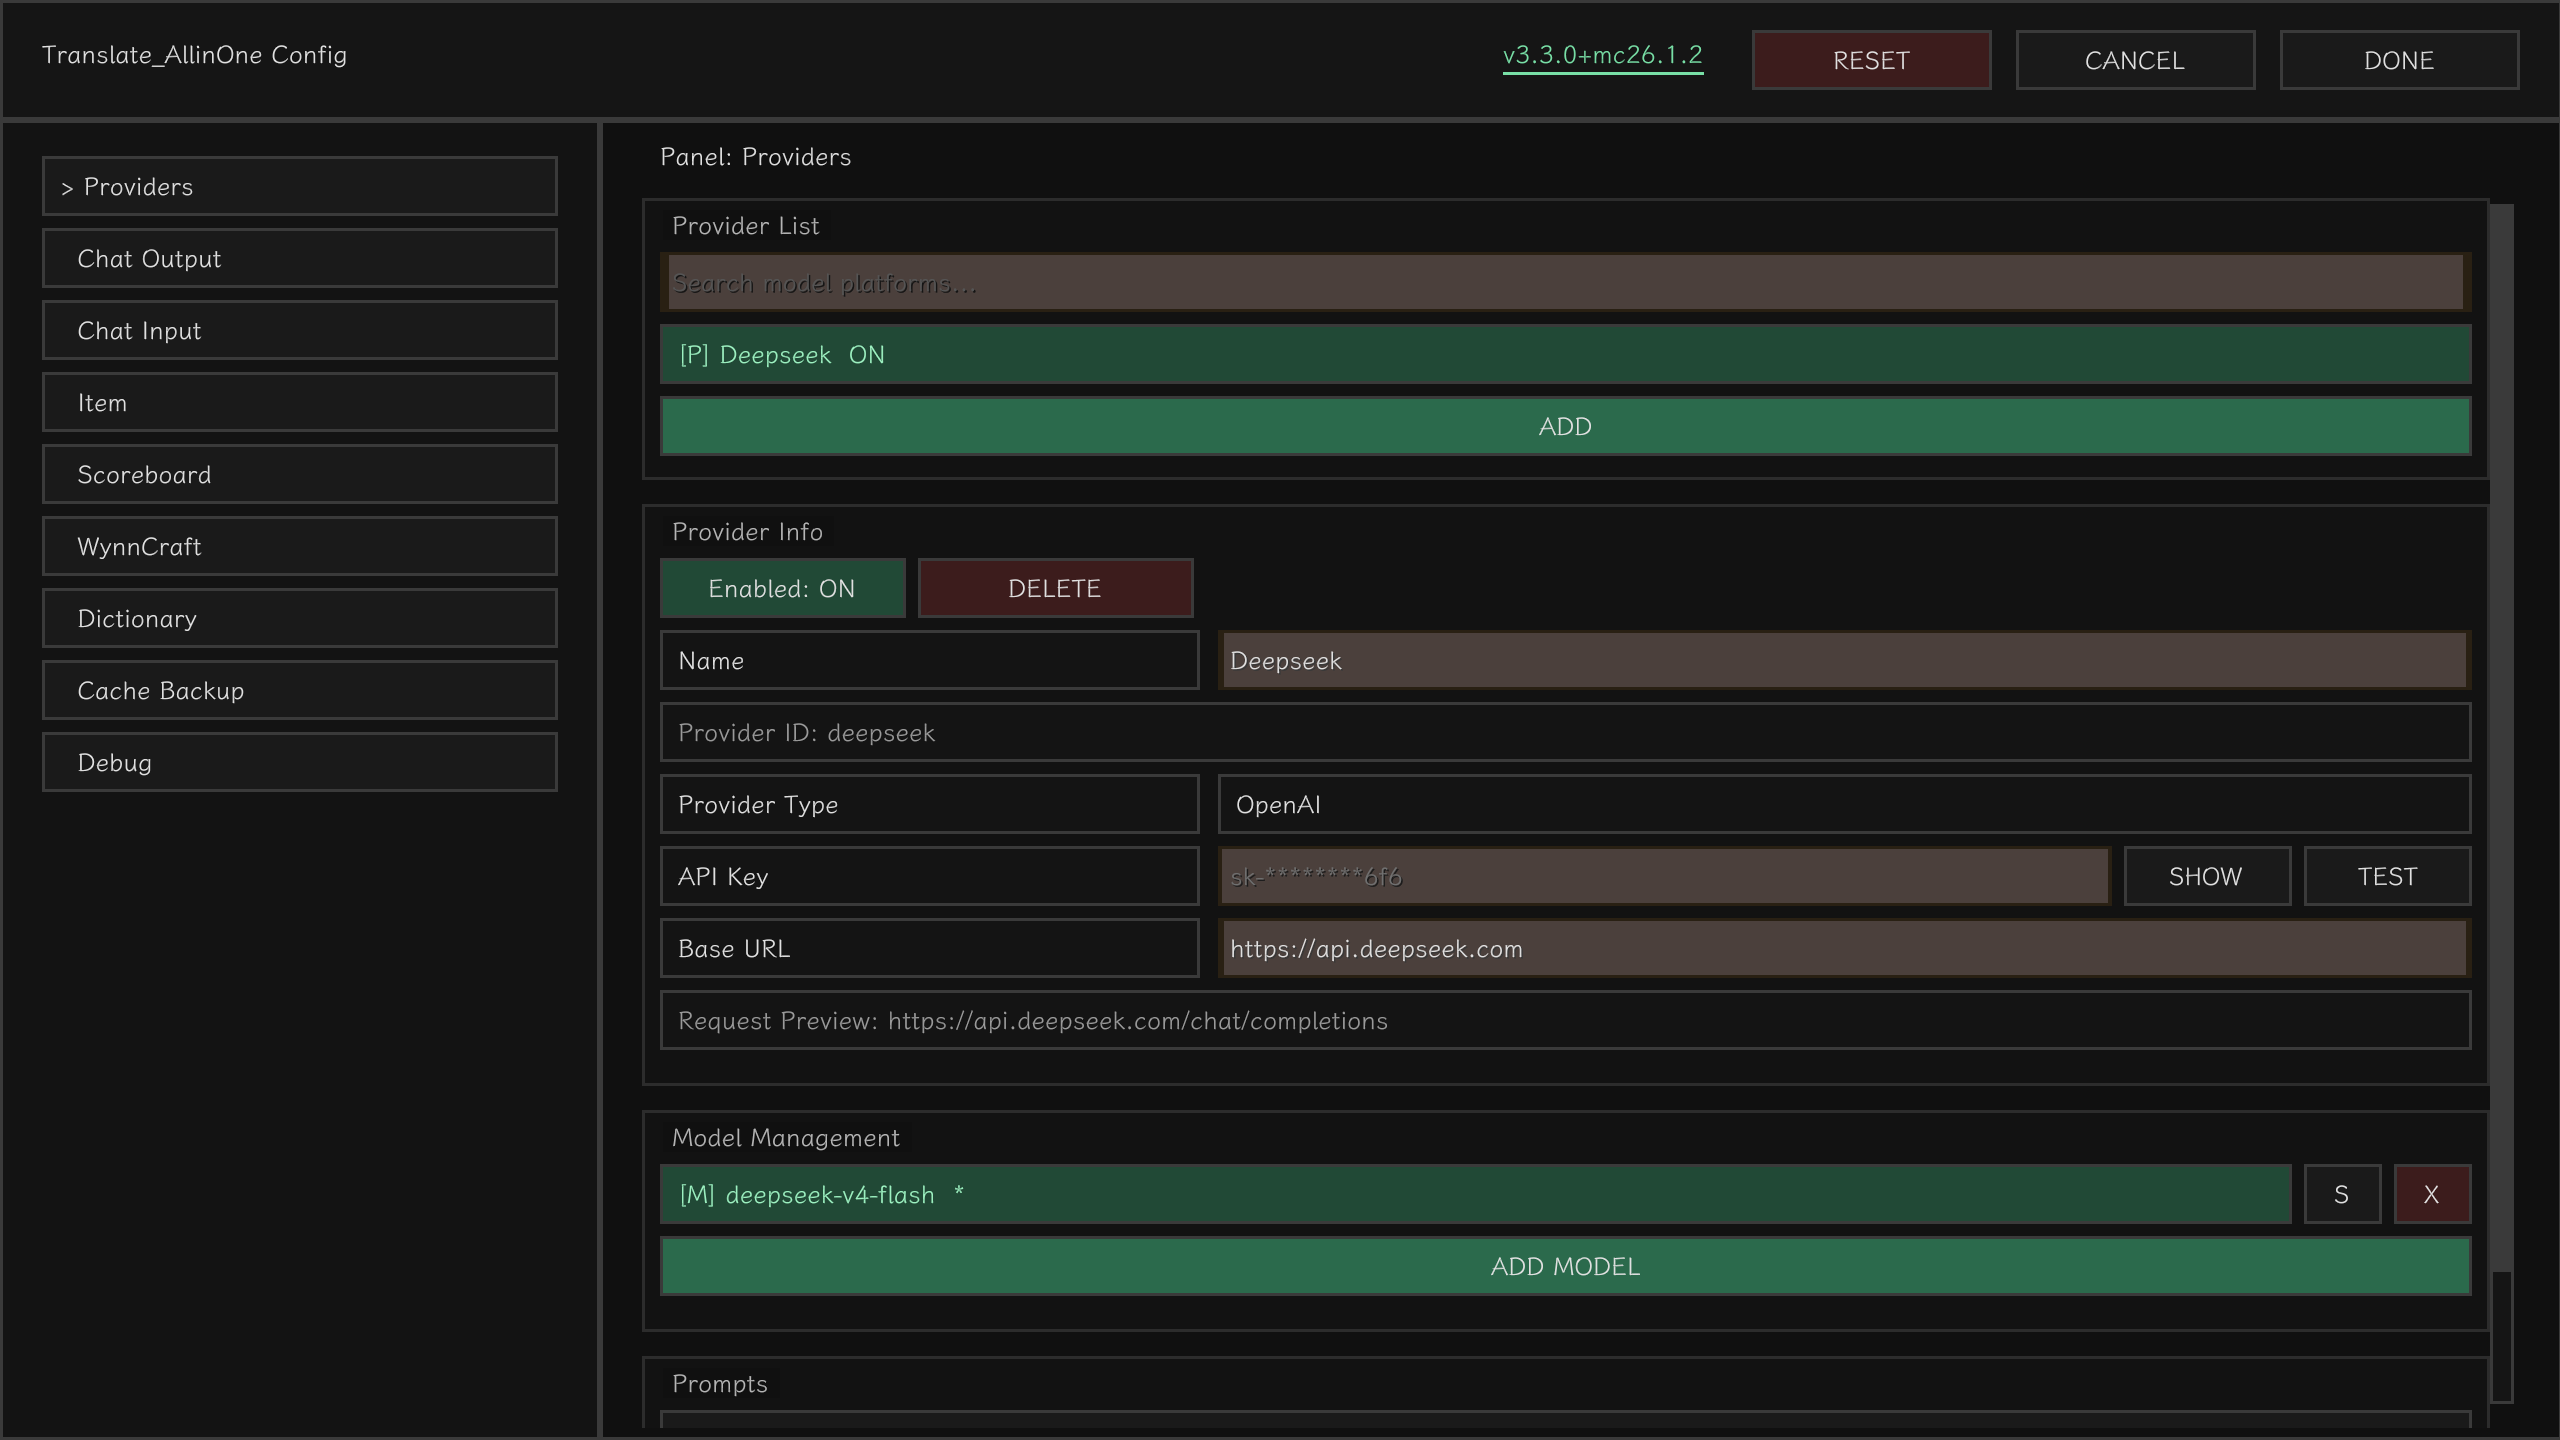
Task: Delete the Deepseek provider
Action: point(1055,588)
